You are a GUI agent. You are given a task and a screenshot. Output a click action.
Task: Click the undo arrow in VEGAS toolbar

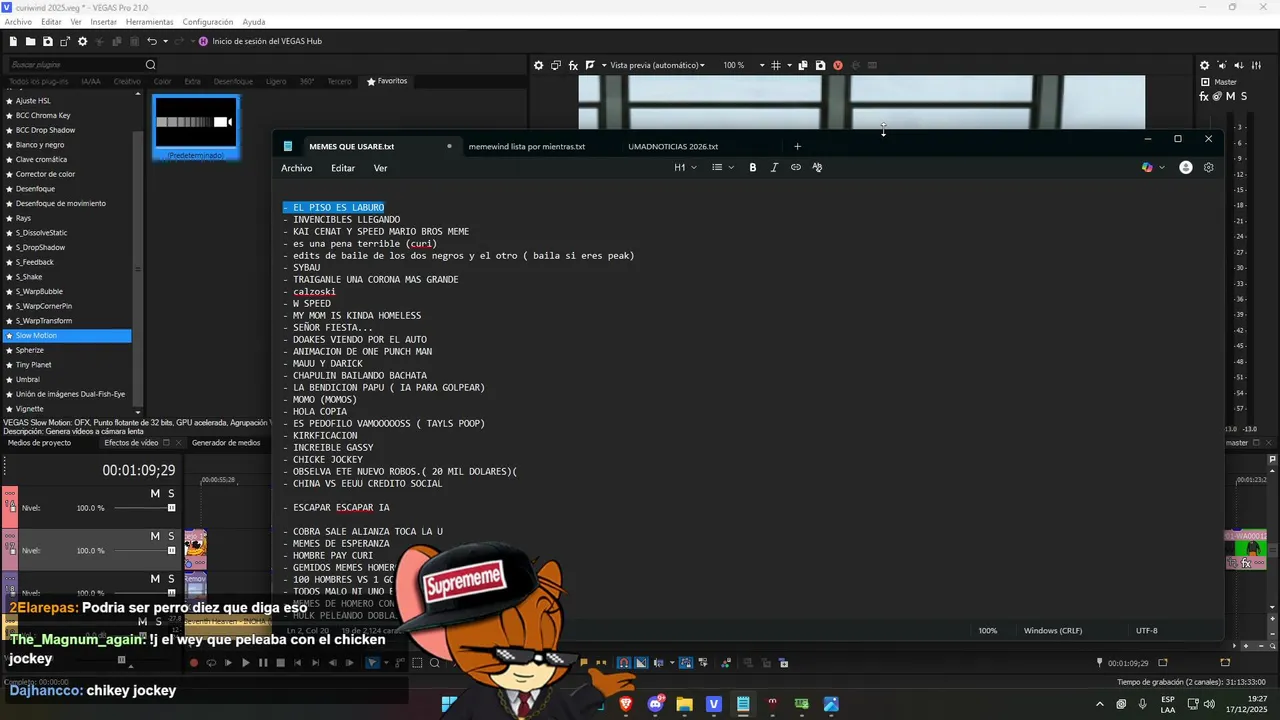point(151,41)
